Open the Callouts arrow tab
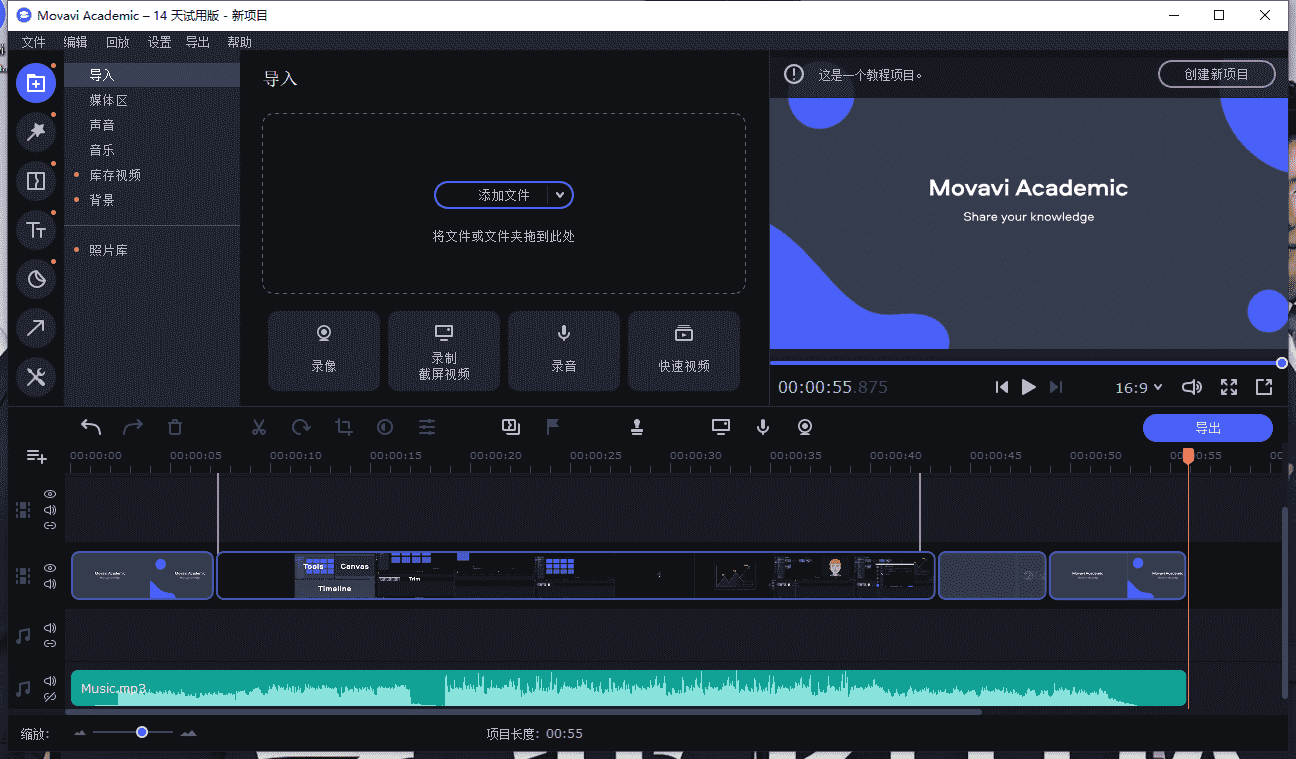The width and height of the screenshot is (1296, 759). (36, 328)
